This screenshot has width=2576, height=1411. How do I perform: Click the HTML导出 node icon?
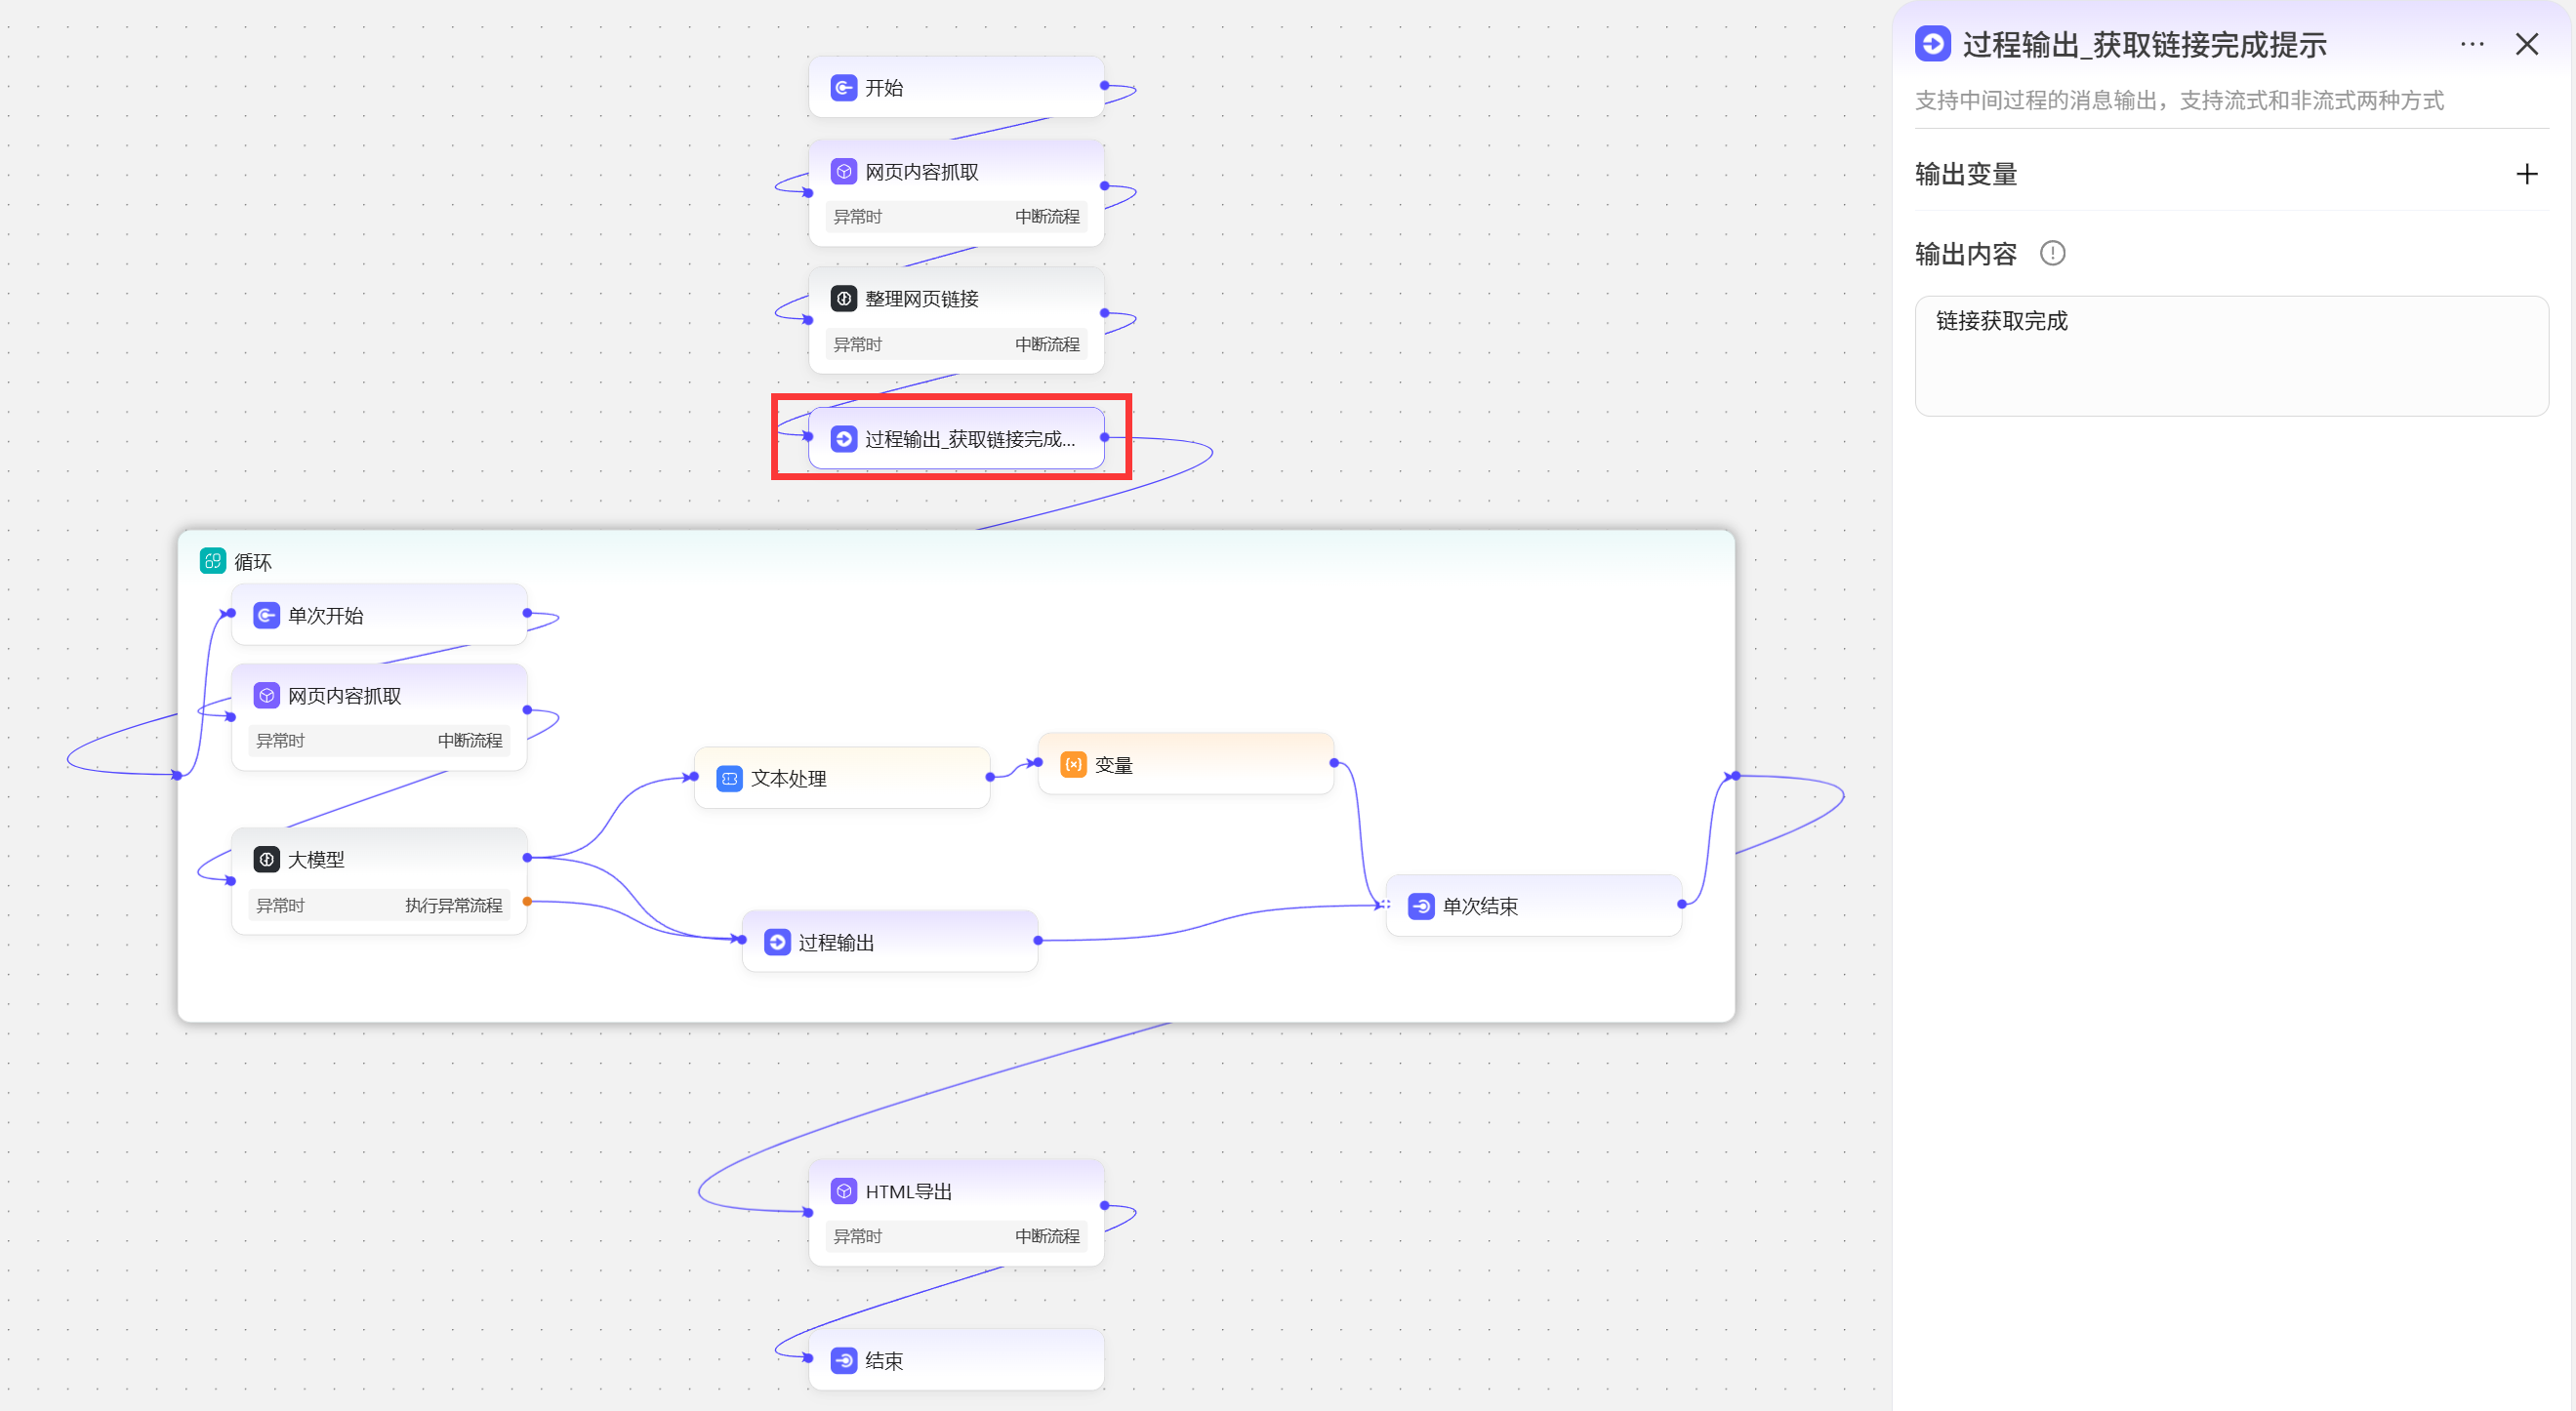click(x=843, y=1191)
